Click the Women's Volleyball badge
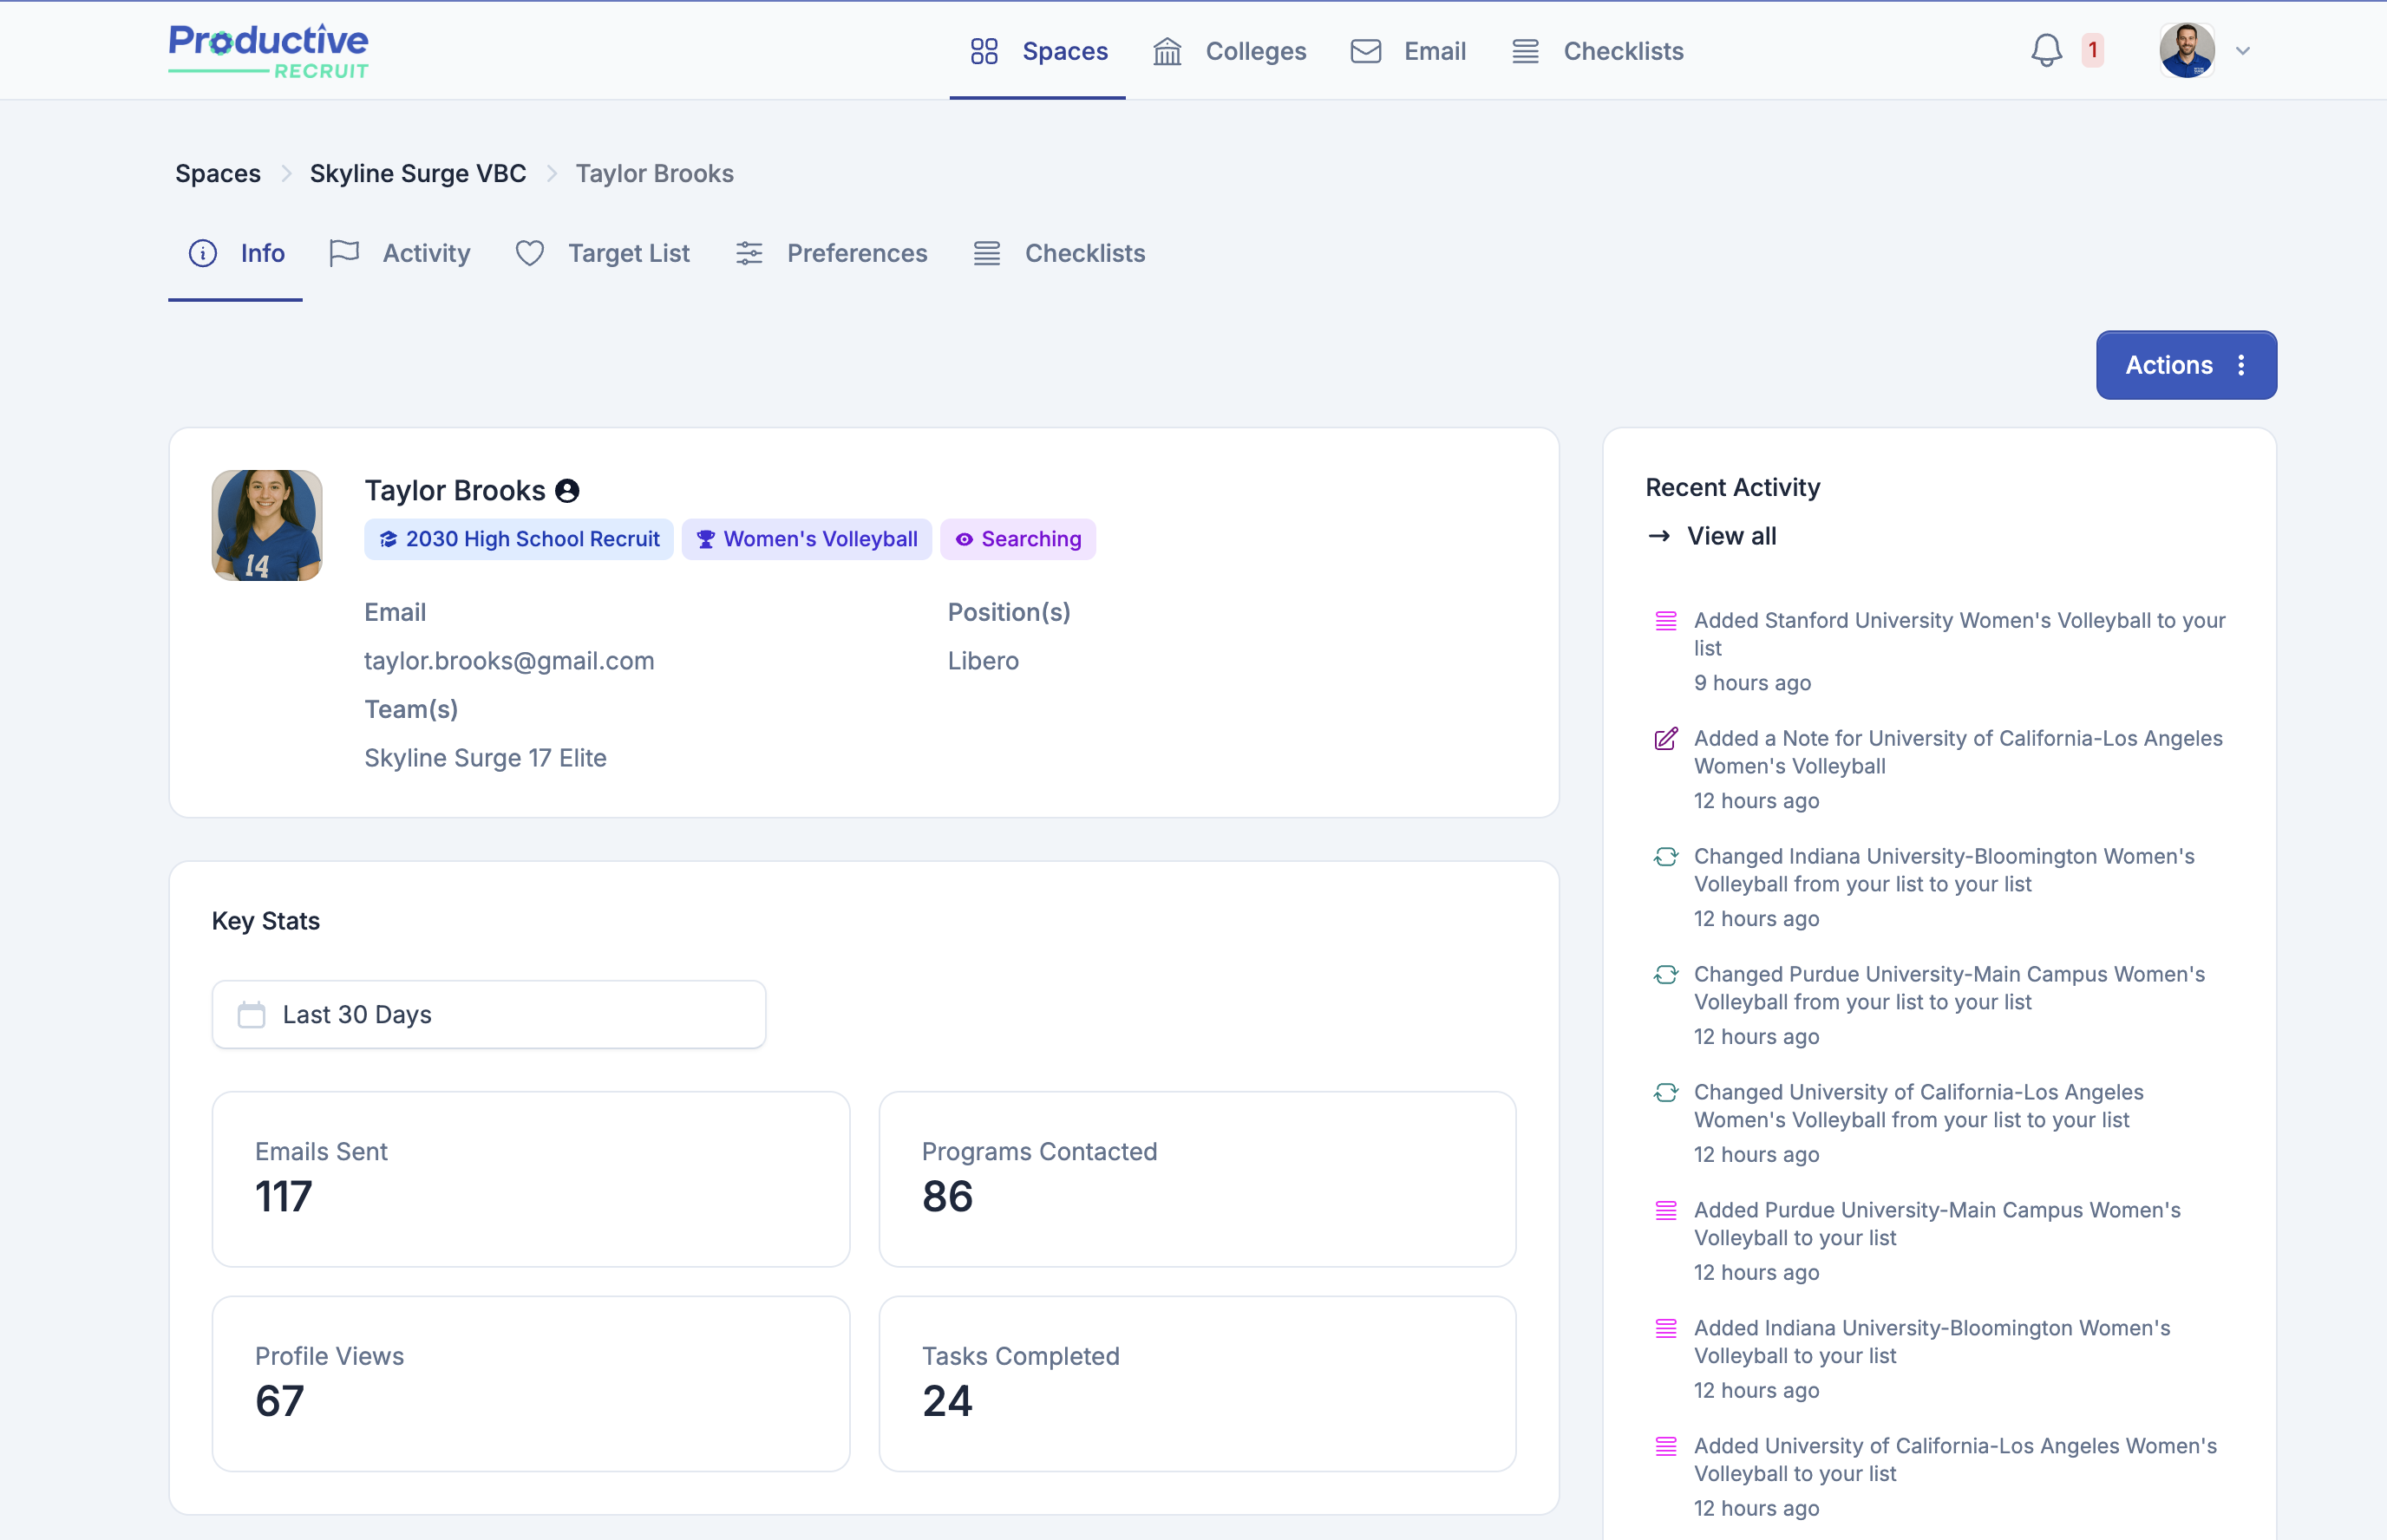The height and width of the screenshot is (1540, 2387). point(806,539)
